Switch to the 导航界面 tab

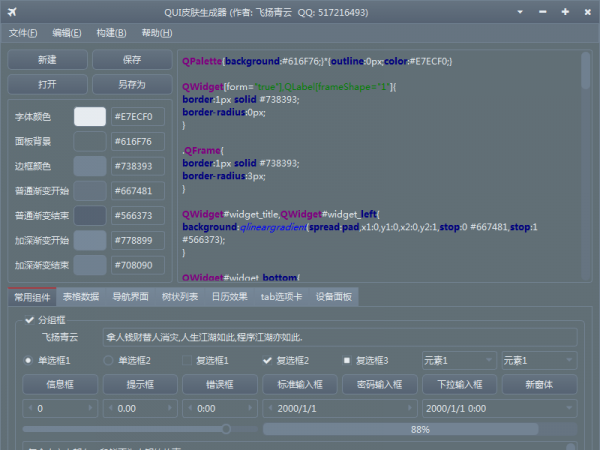tap(132, 297)
